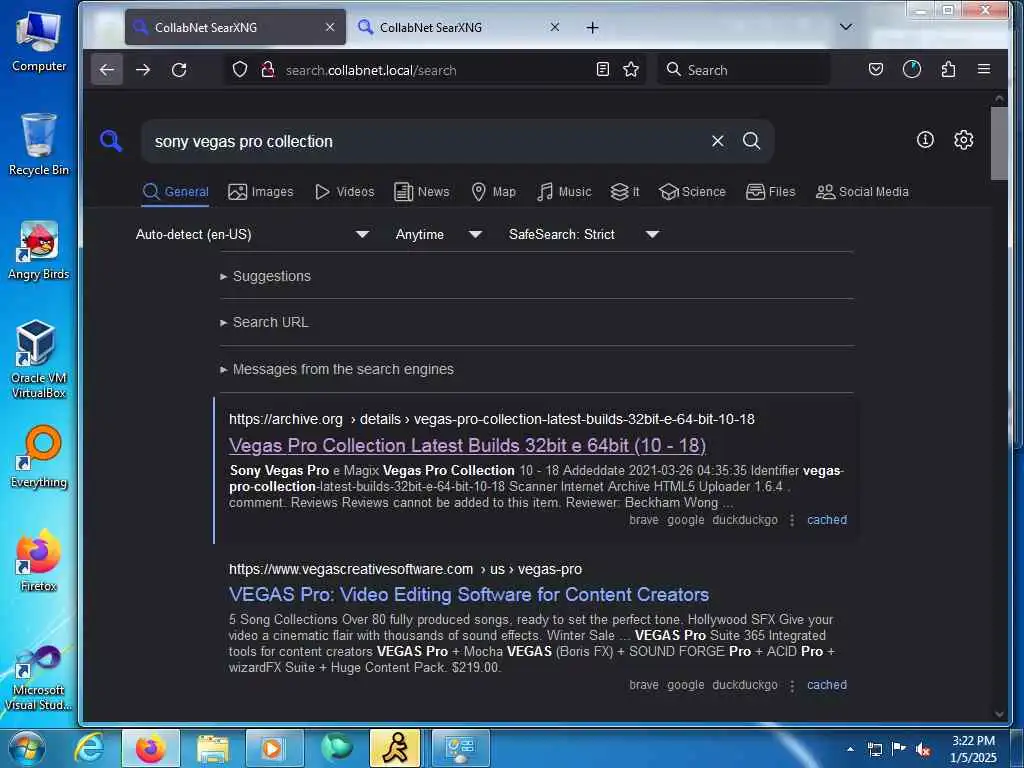
Task: Select Oracle VM VirtualBox desktop icon
Action: click(39, 359)
